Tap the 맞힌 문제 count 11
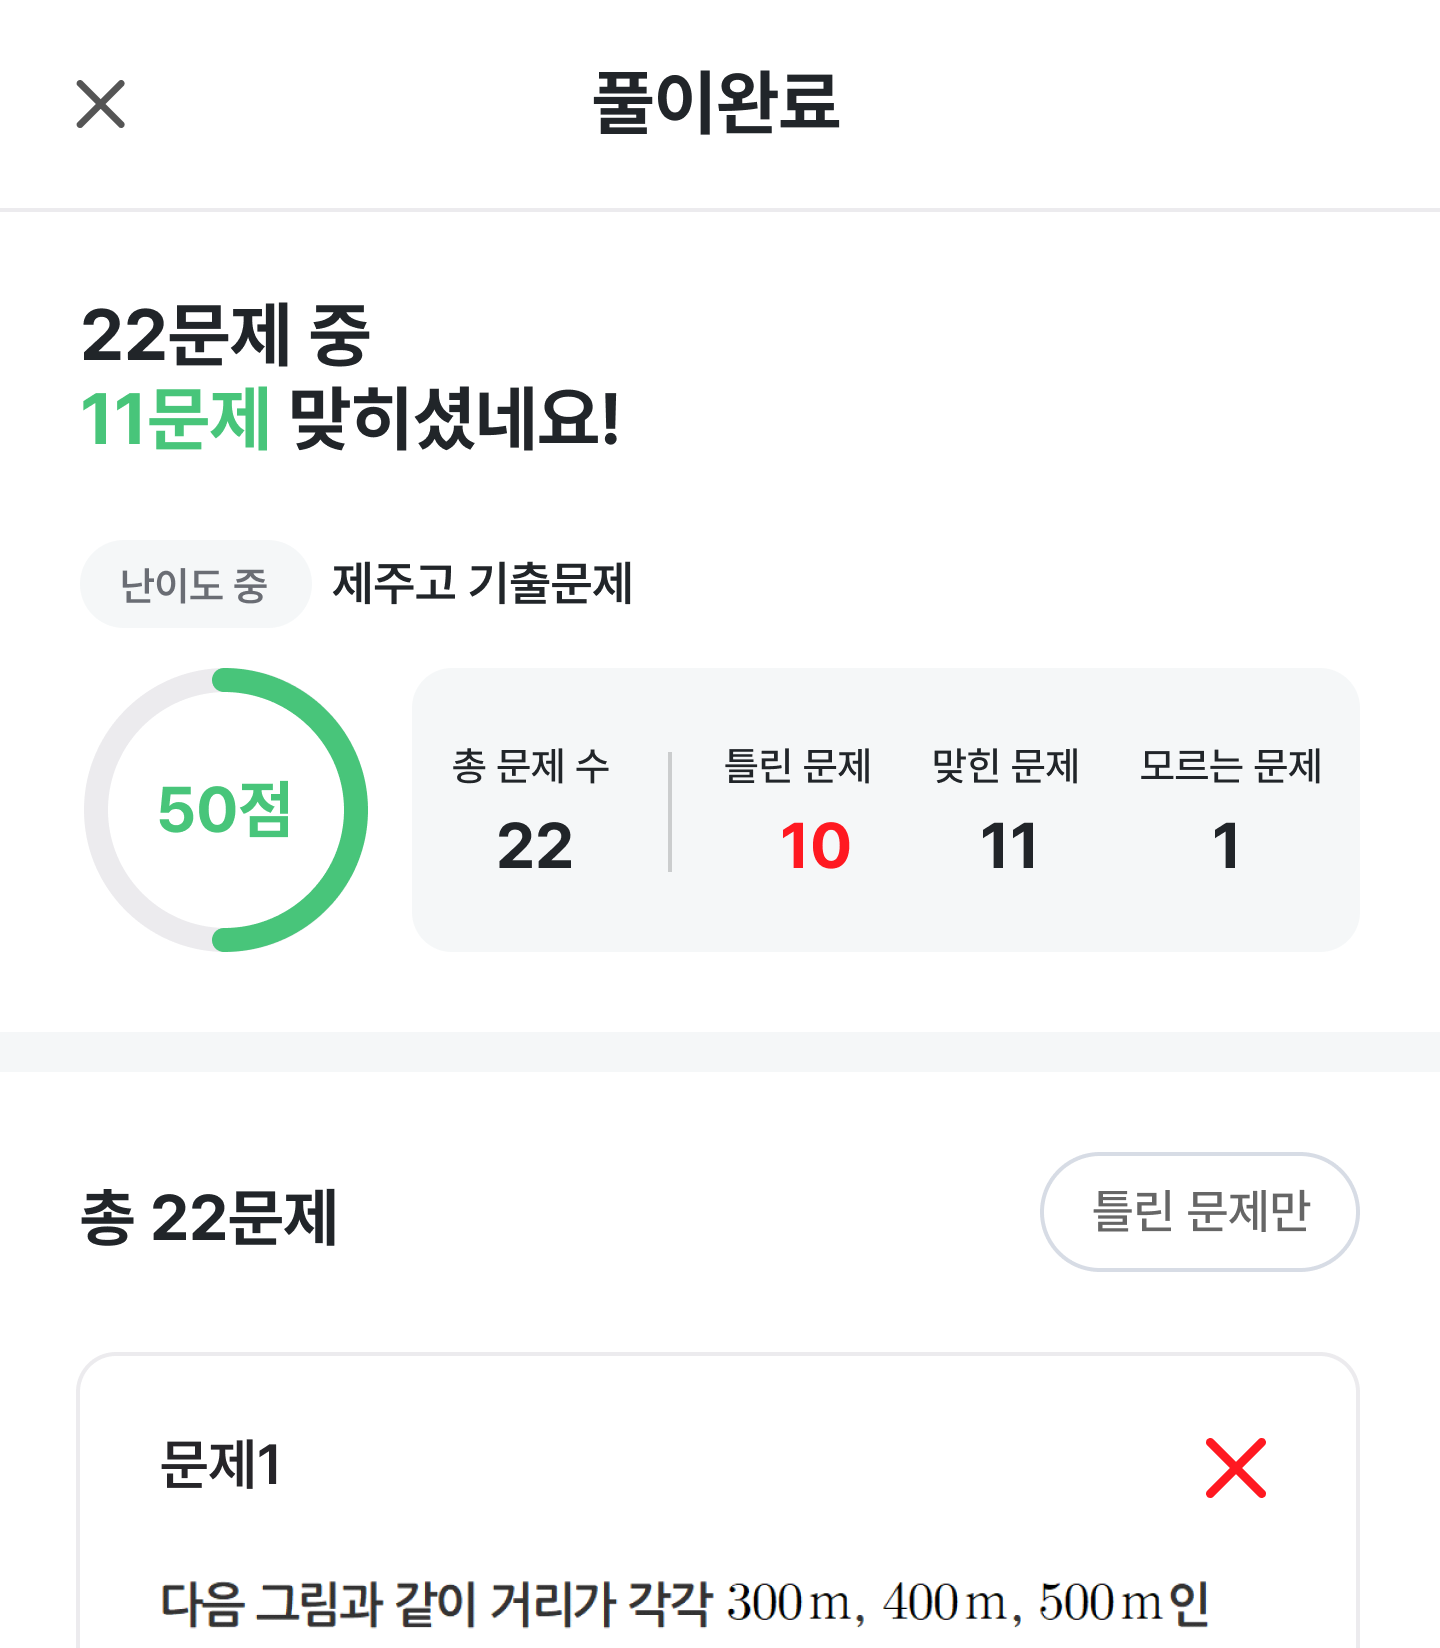This screenshot has width=1440, height=1648. tap(1008, 846)
